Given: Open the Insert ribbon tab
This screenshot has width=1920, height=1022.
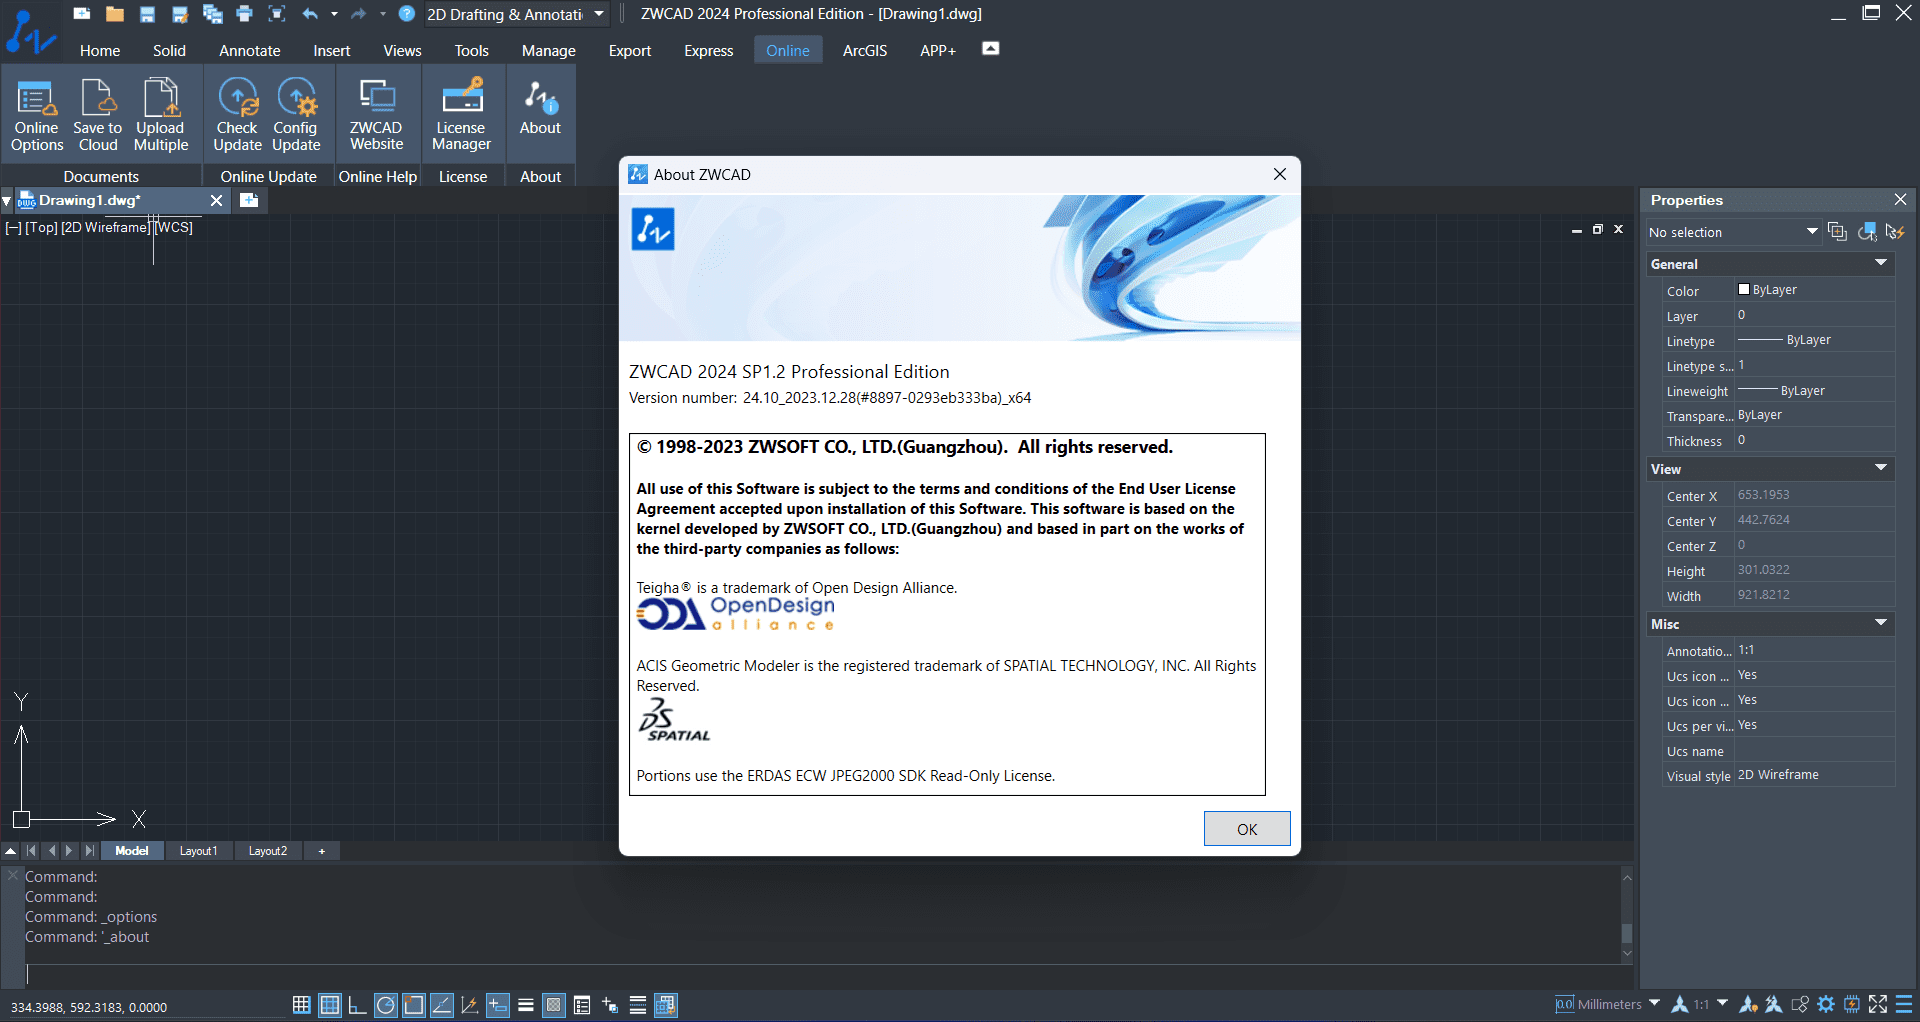Looking at the screenshot, I should [x=332, y=50].
